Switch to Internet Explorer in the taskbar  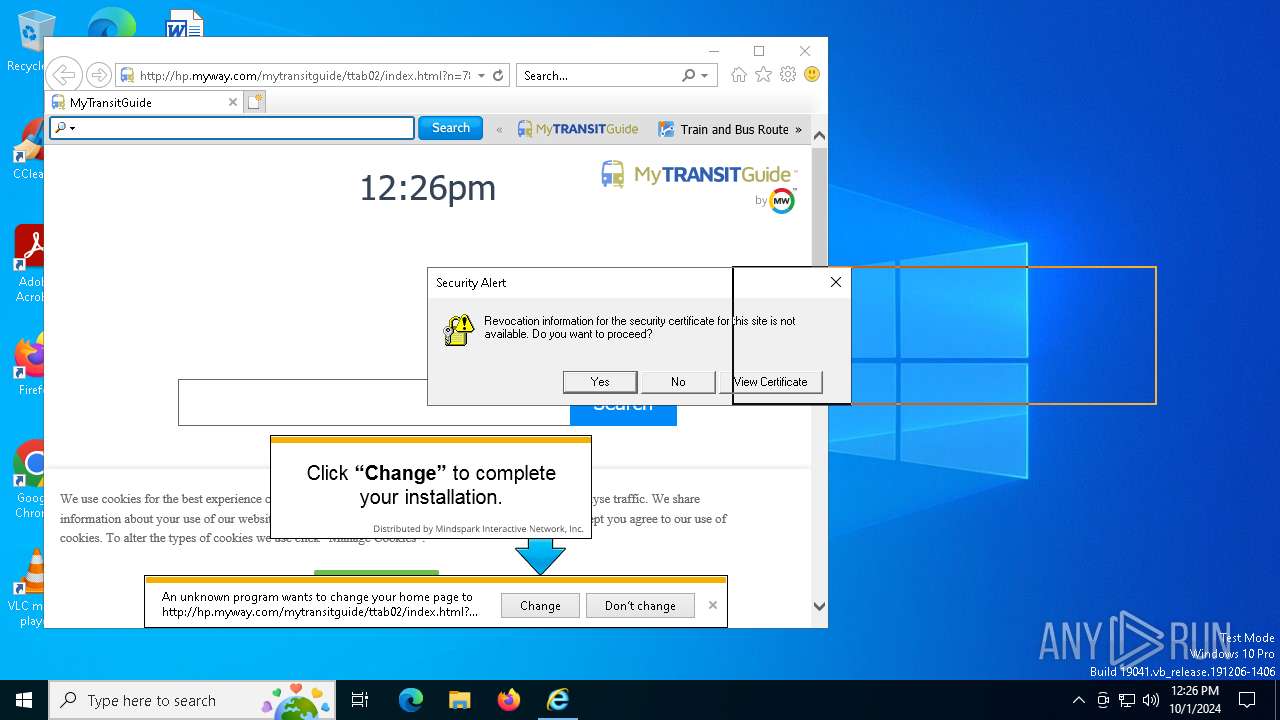pyautogui.click(x=557, y=700)
